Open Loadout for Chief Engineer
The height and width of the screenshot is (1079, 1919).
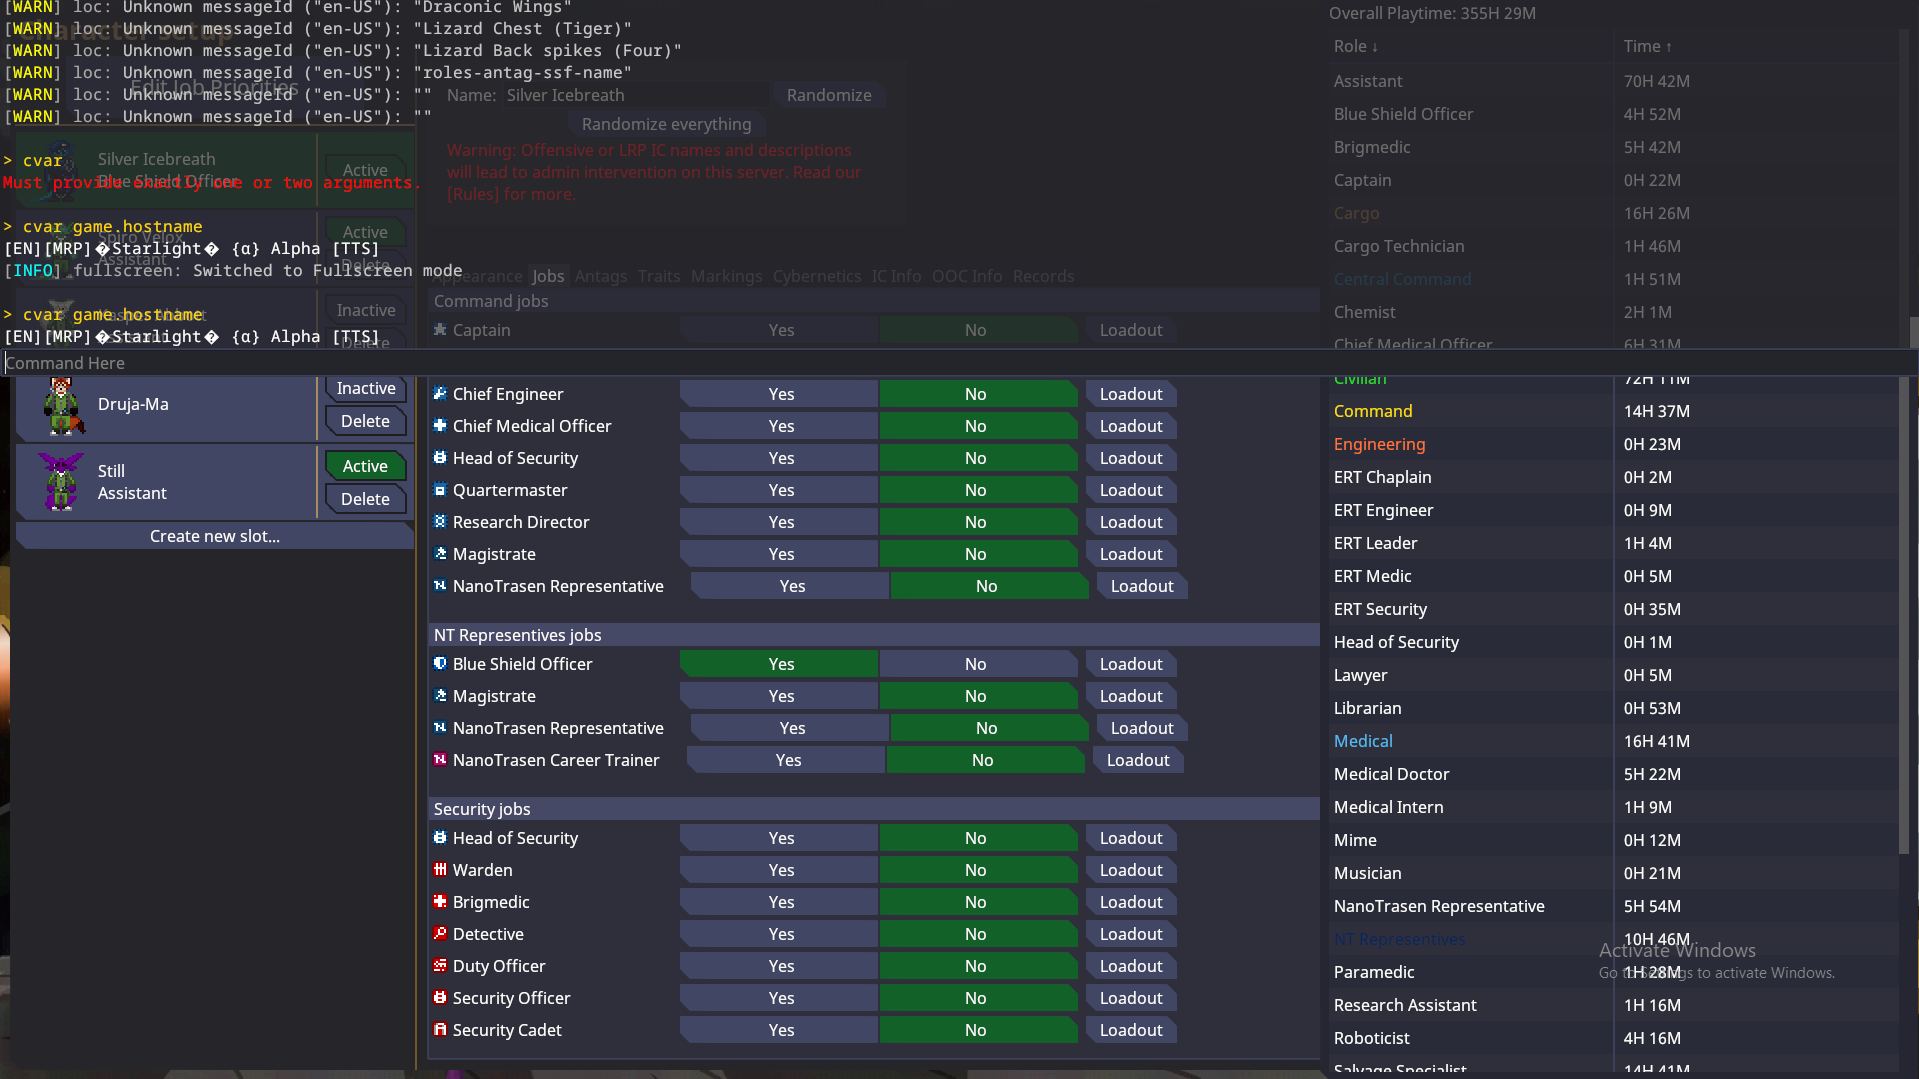pos(1131,394)
